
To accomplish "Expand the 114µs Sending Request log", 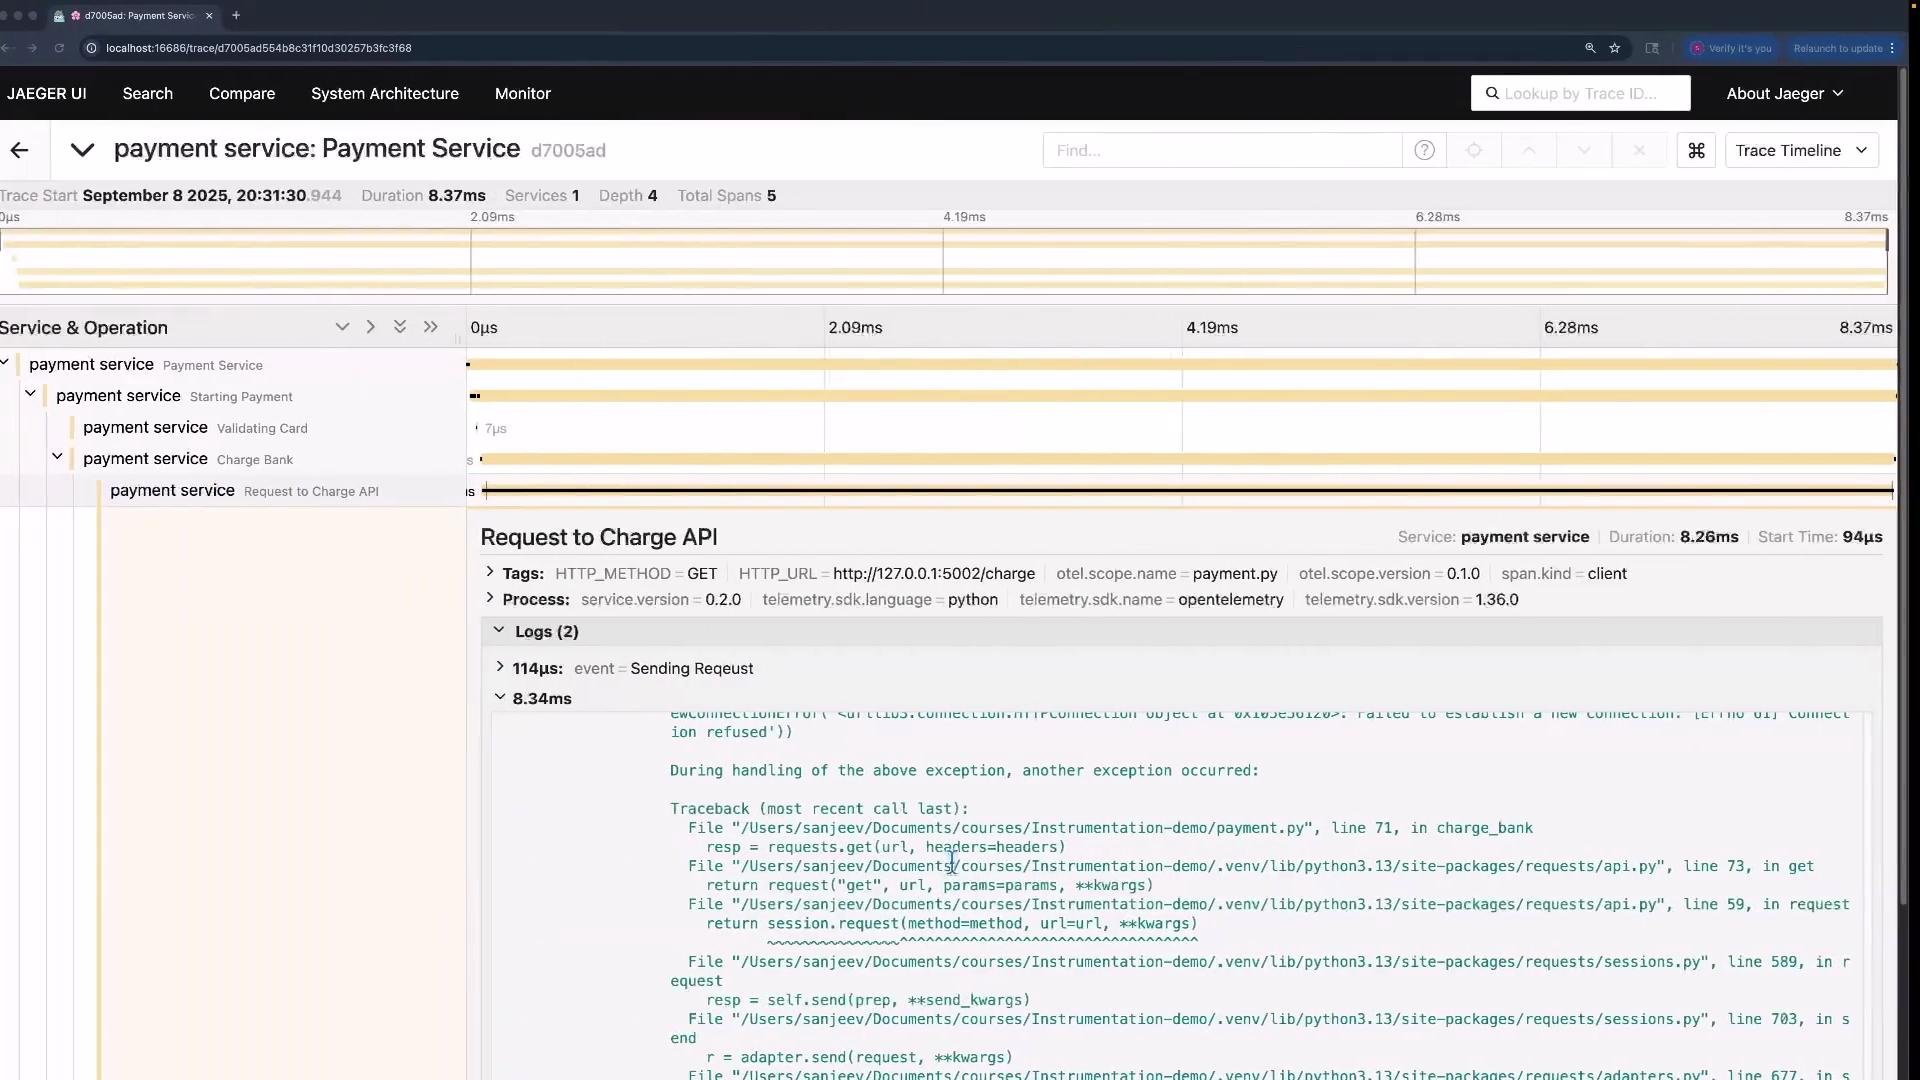I will 500,667.
